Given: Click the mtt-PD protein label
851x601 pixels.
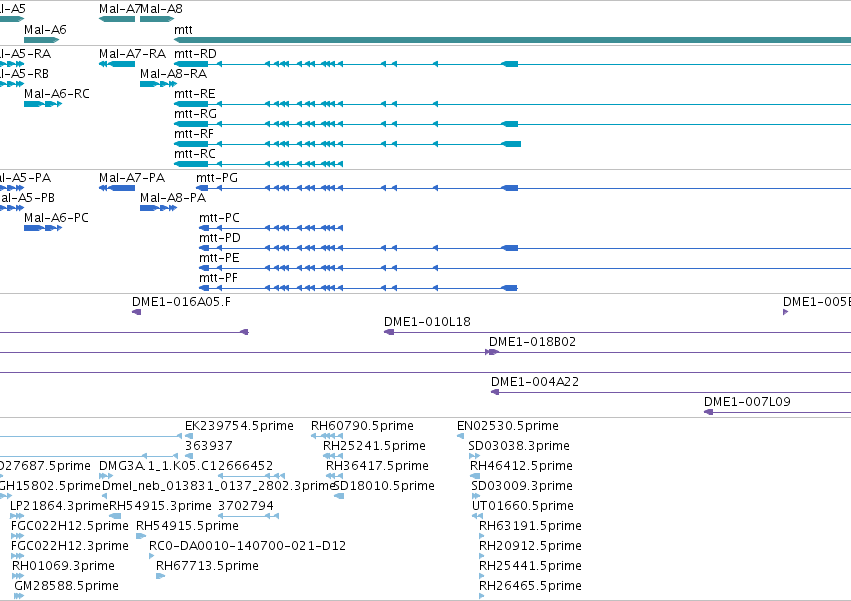Looking at the screenshot, I should (220, 238).
